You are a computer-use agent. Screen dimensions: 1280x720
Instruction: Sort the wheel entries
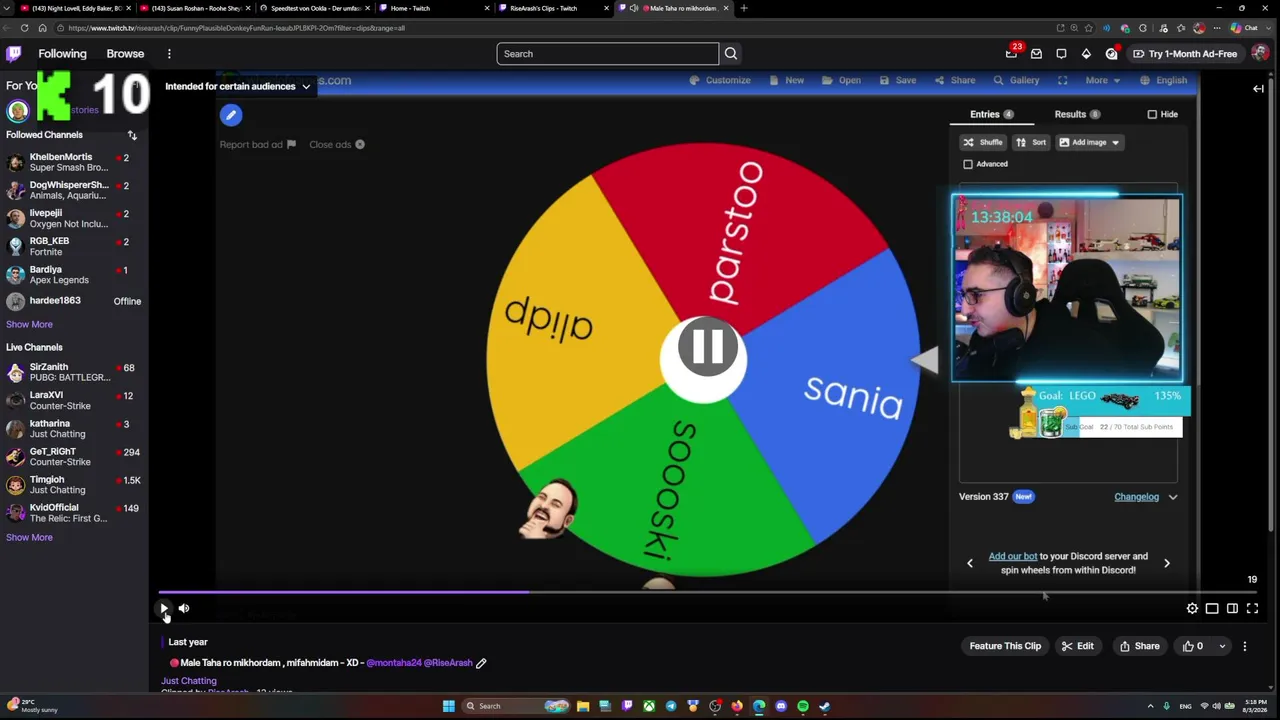click(x=1031, y=142)
